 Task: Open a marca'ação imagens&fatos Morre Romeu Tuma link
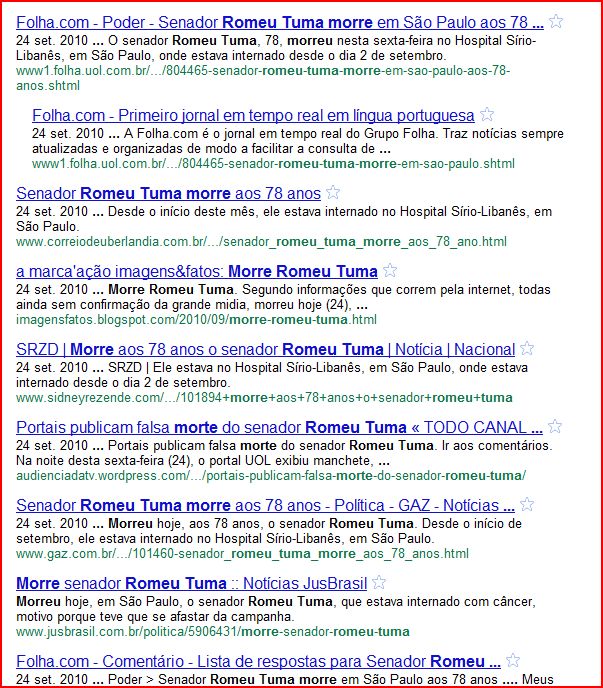click(x=197, y=271)
